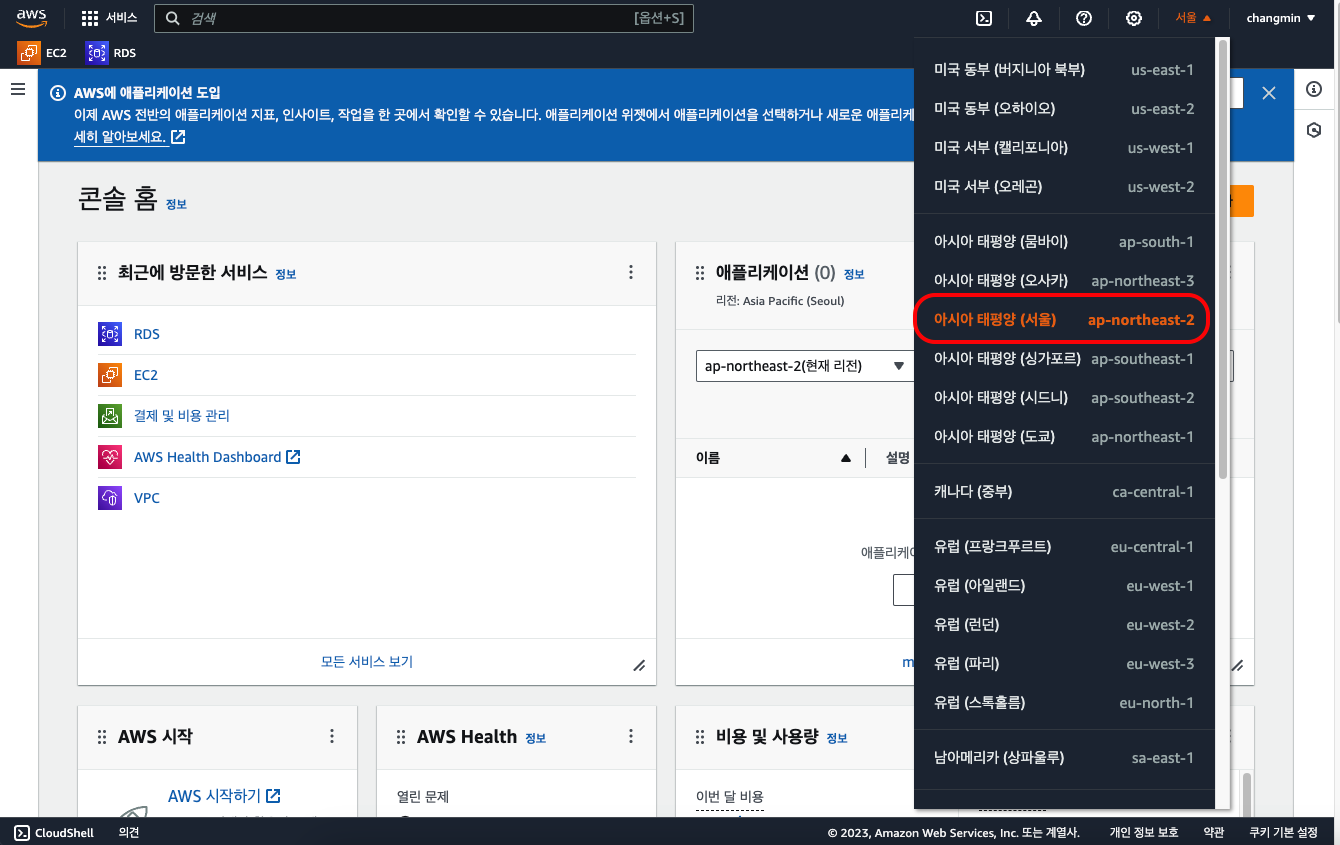Select 미국 동부 (오하이오) us-east-2 region
This screenshot has width=1340, height=845.
click(x=1064, y=109)
